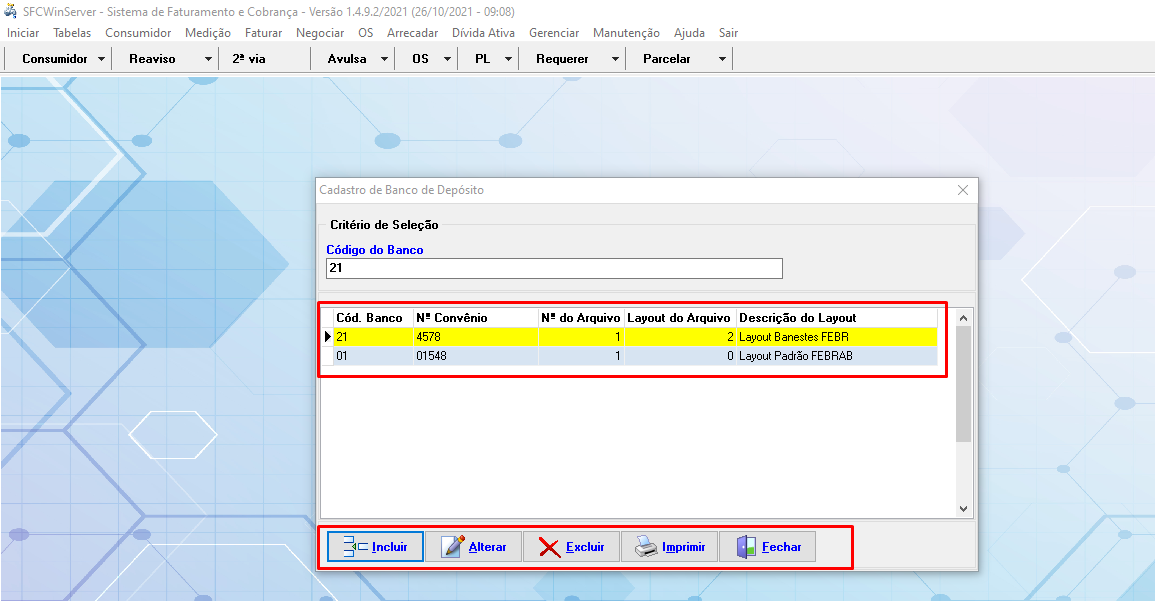
Task: Expand the Consumidor toolbar dropdown arrow
Action: pyautogui.click(x=102, y=59)
